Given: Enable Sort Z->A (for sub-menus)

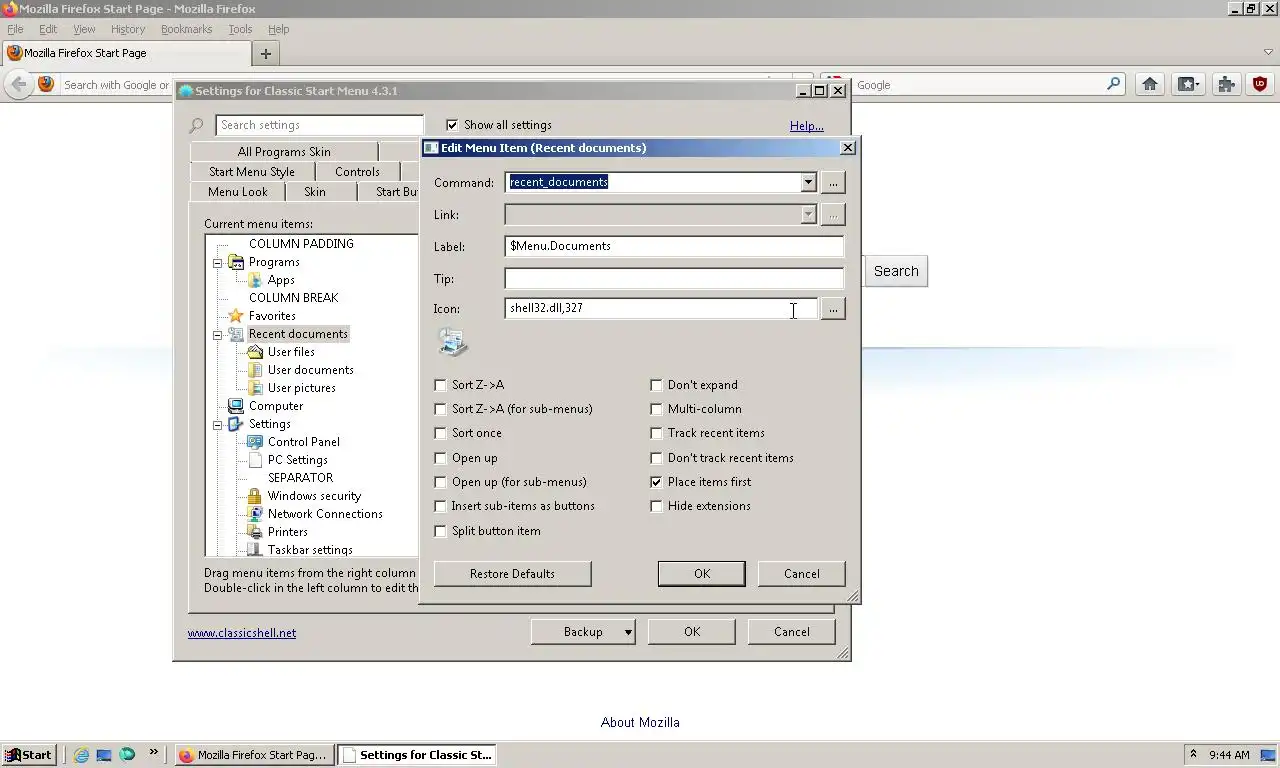Looking at the screenshot, I should click(x=440, y=409).
